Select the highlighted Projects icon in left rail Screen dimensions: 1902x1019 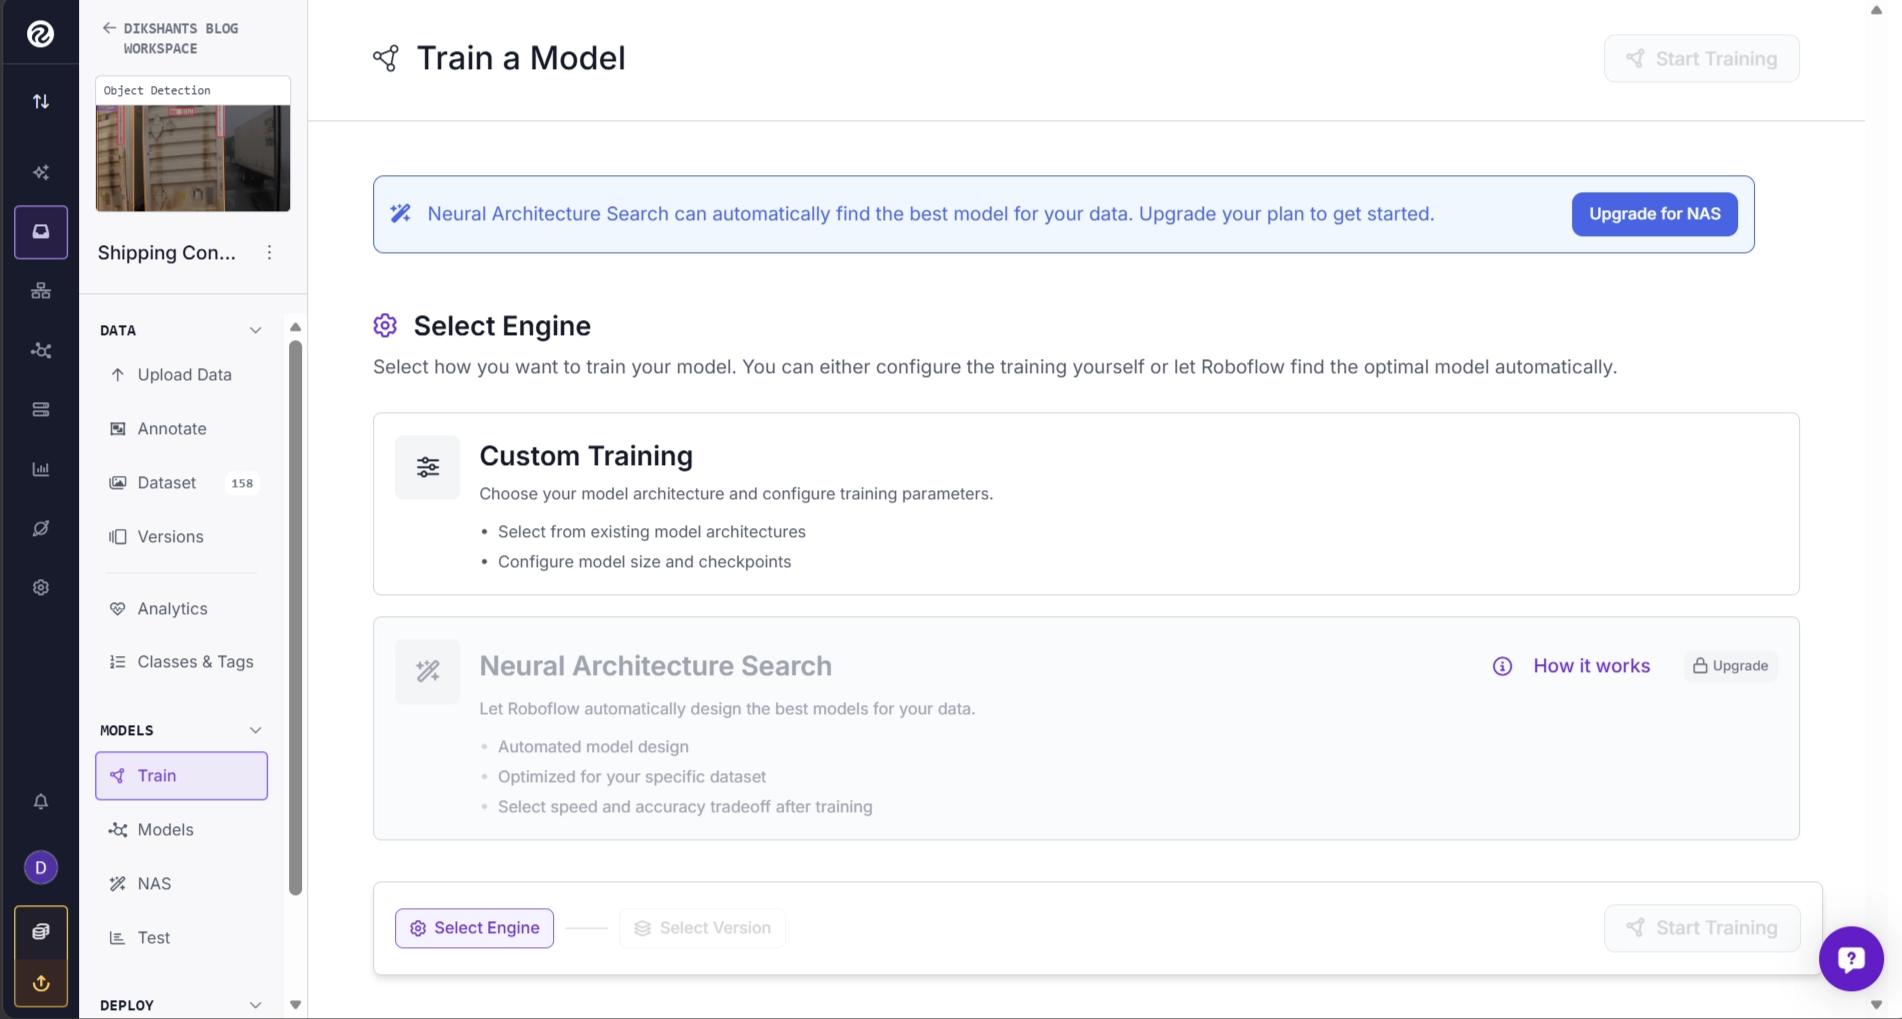click(41, 232)
